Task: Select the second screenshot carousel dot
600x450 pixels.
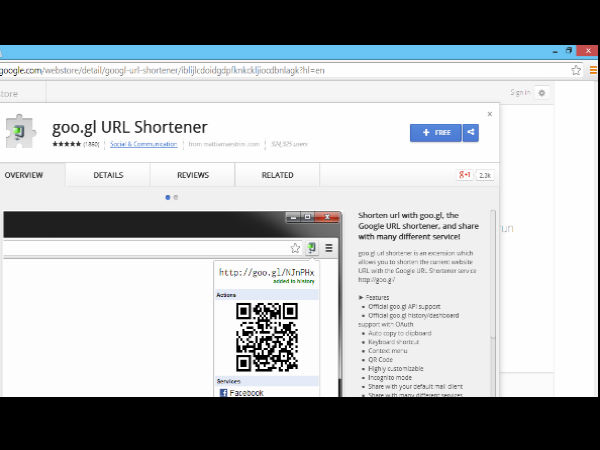Action: (176, 197)
